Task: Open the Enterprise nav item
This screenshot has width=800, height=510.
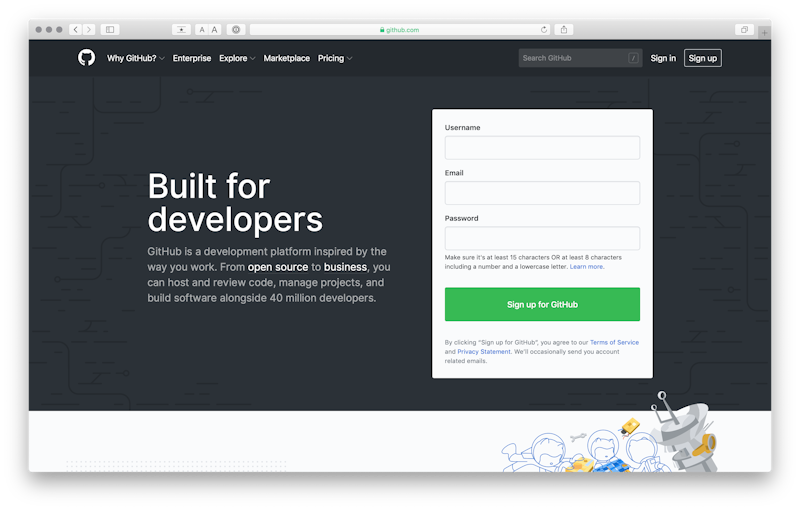Action: (x=192, y=58)
